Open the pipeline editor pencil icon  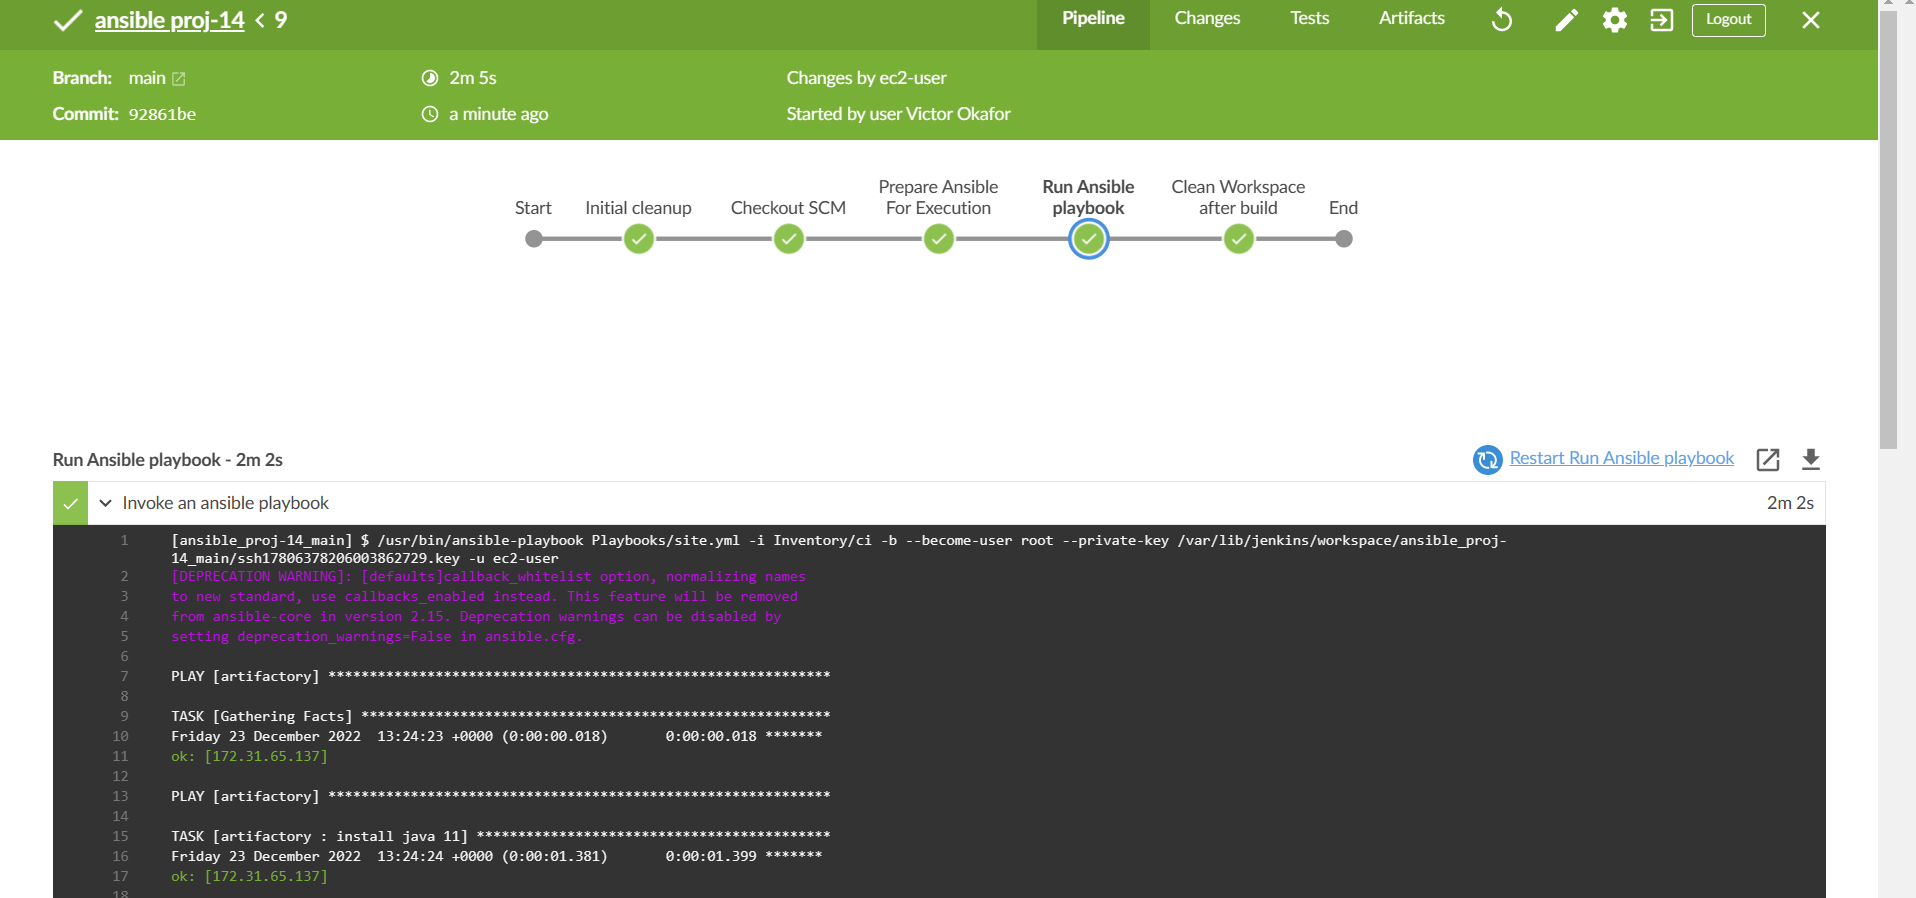coord(1566,20)
